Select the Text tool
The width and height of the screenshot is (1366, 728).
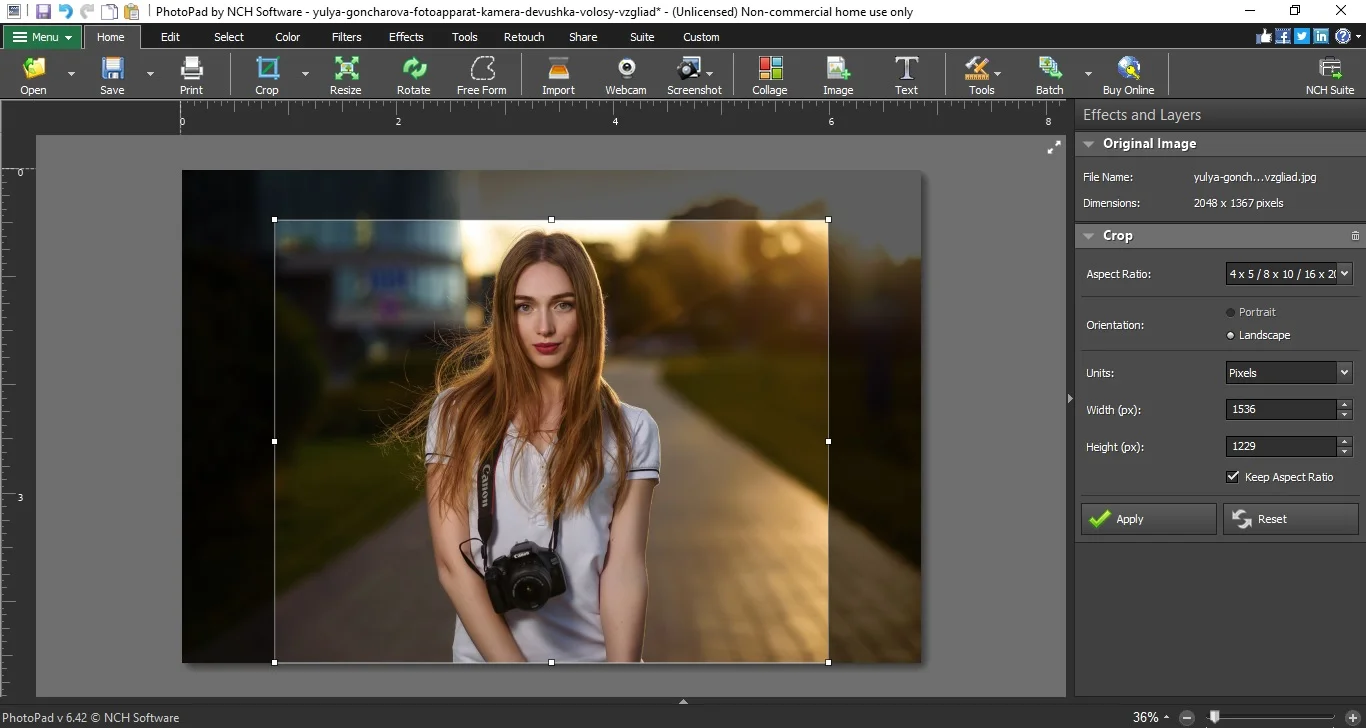pyautogui.click(x=906, y=76)
